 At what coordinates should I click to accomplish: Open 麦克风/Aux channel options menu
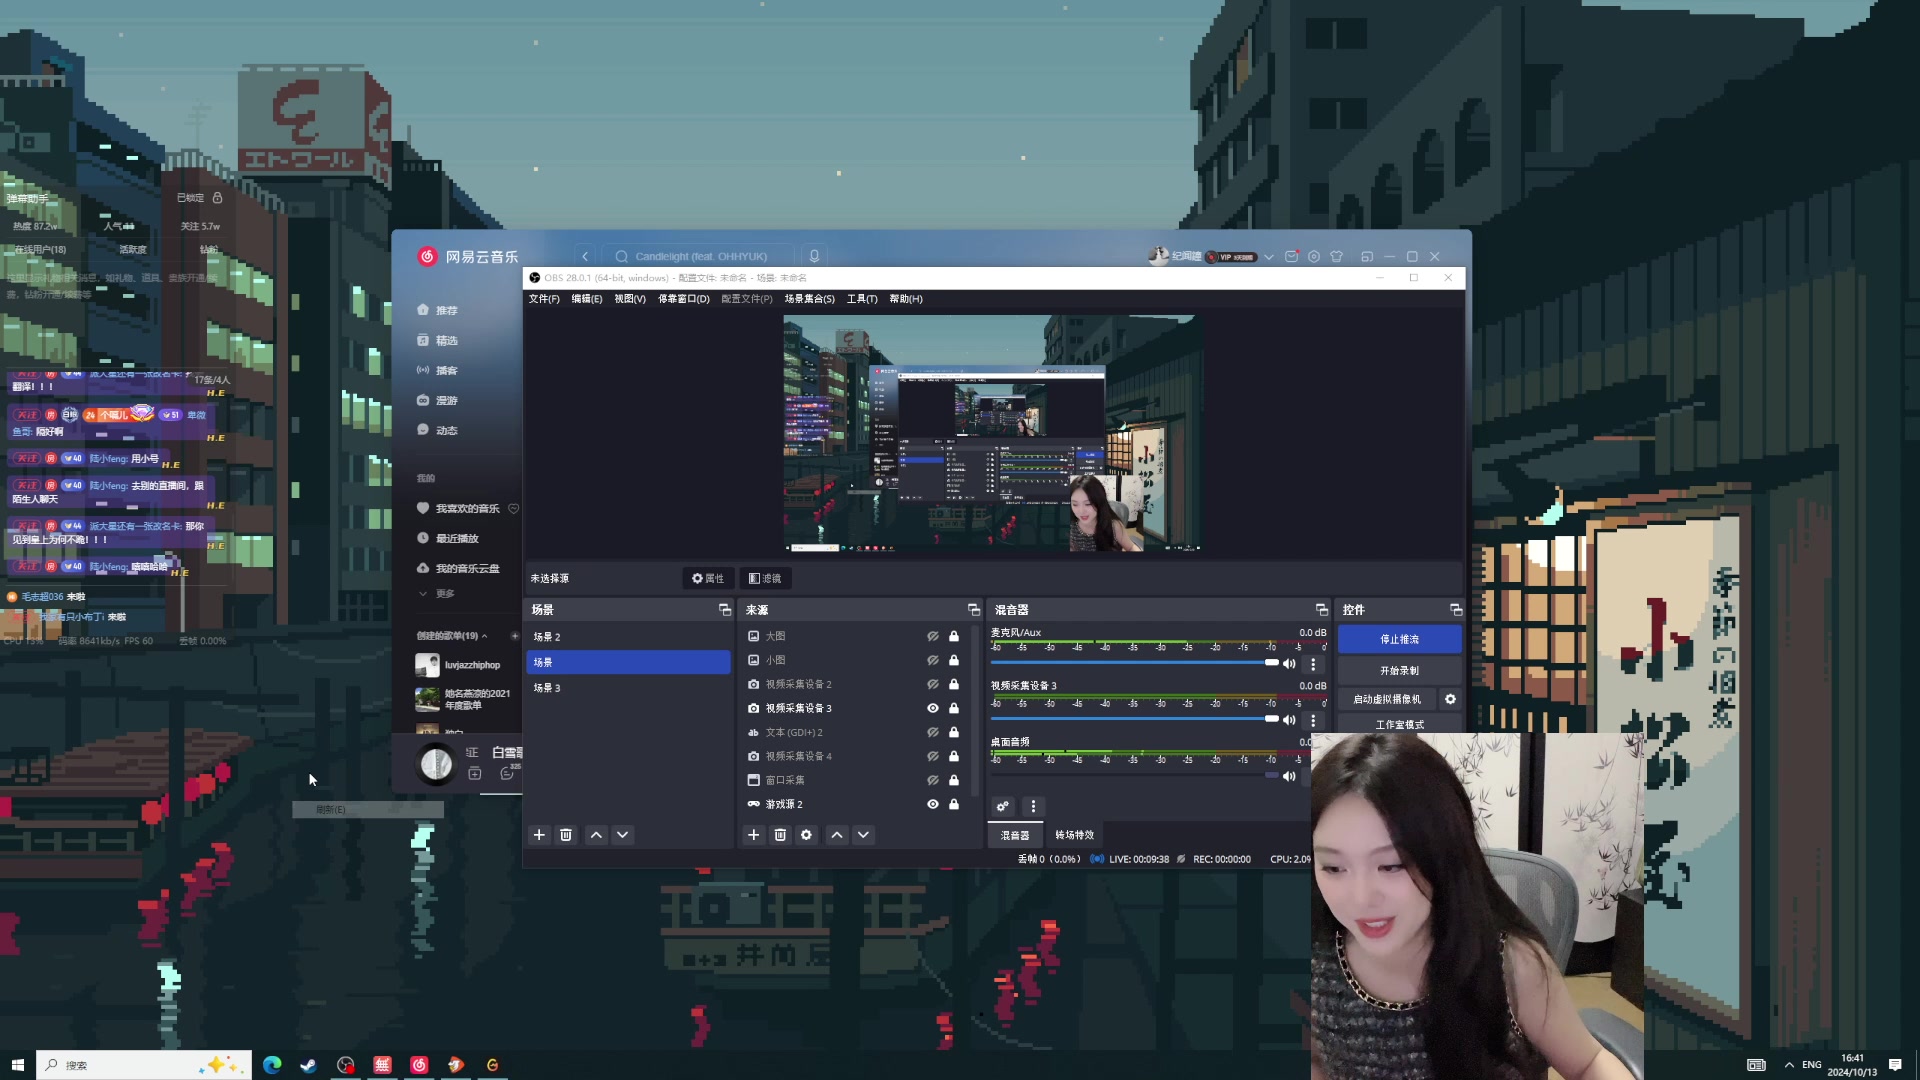click(1314, 664)
